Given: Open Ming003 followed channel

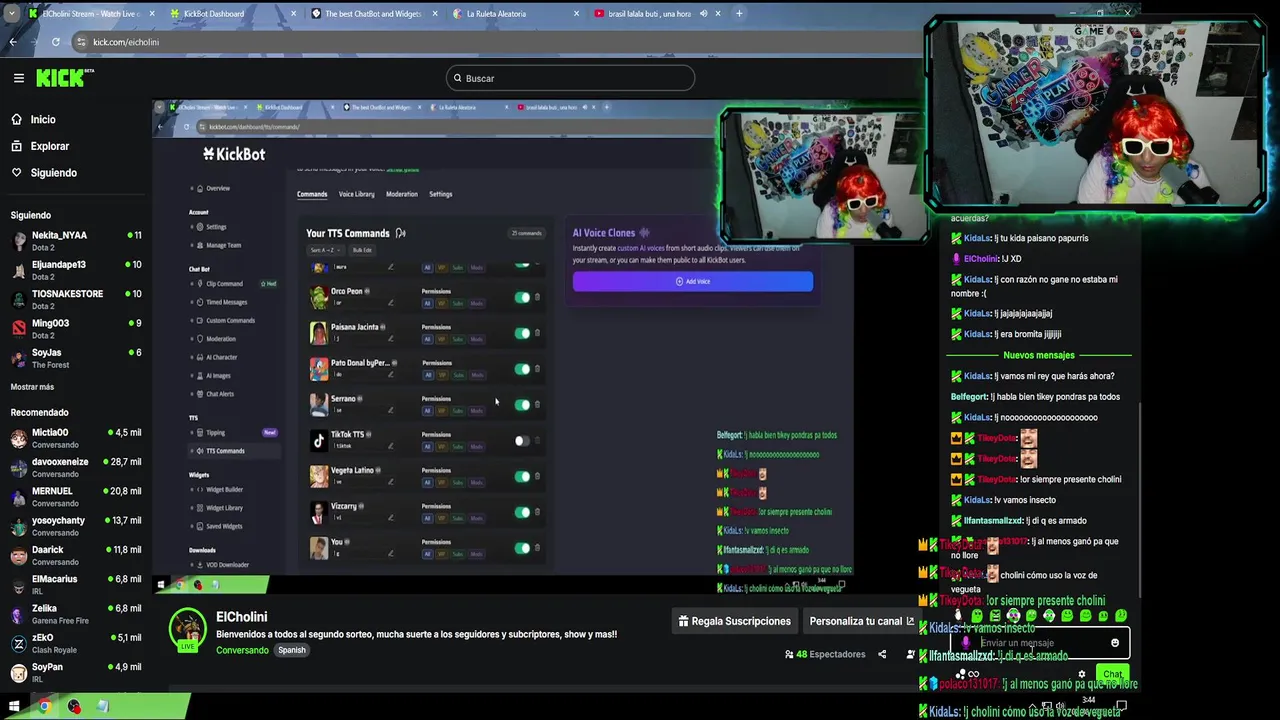Looking at the screenshot, I should tap(76, 328).
